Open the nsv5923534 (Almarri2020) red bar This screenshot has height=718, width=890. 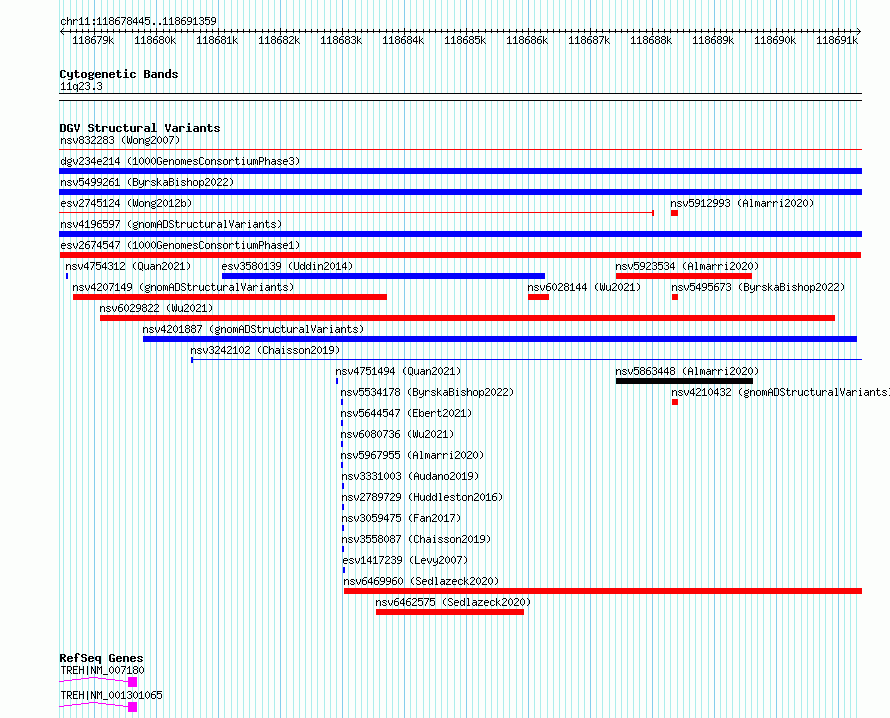pyautogui.click(x=684, y=276)
